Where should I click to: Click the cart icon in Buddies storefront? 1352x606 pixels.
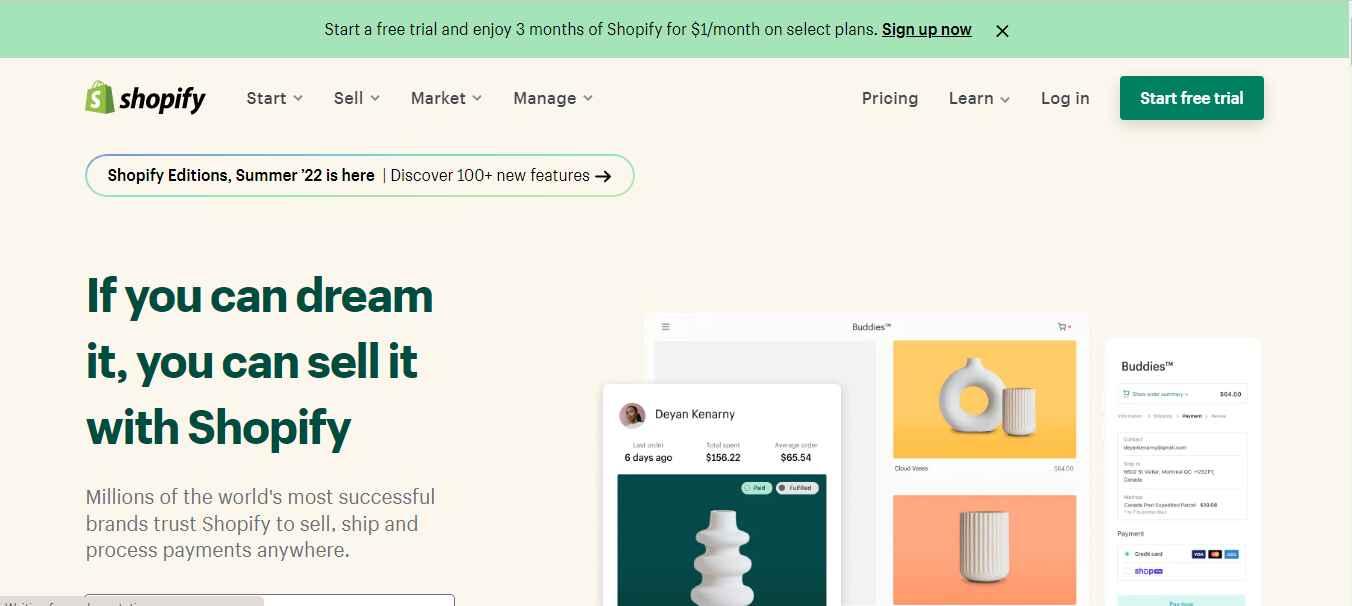click(x=1064, y=327)
